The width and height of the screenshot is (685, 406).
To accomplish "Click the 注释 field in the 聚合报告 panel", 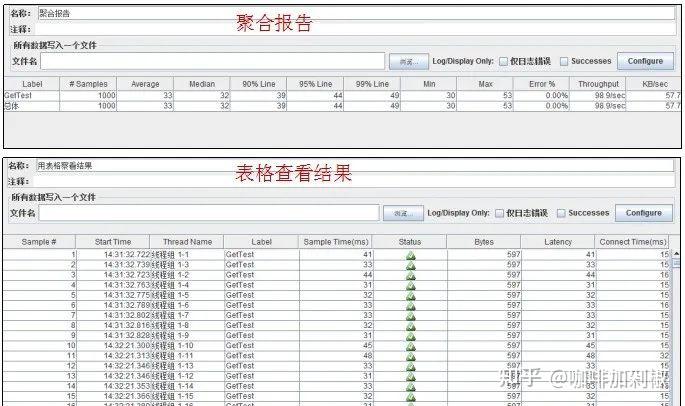I will (355, 29).
